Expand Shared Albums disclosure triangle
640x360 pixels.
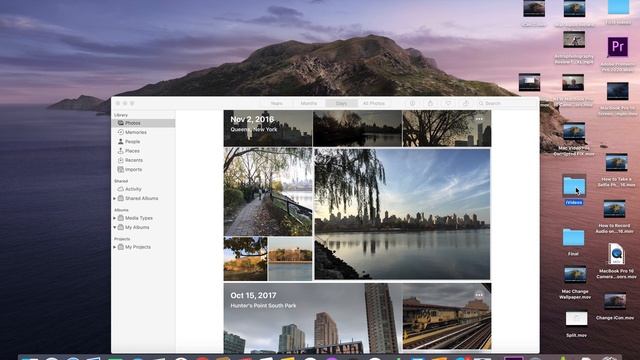[115, 198]
